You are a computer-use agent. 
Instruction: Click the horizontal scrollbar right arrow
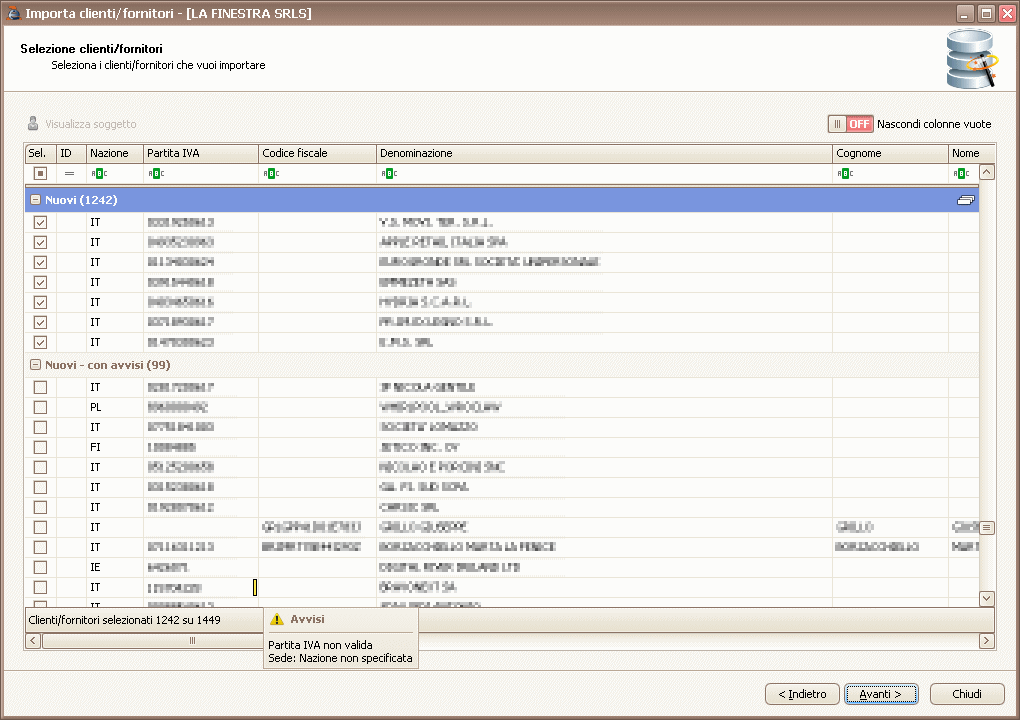coord(987,640)
